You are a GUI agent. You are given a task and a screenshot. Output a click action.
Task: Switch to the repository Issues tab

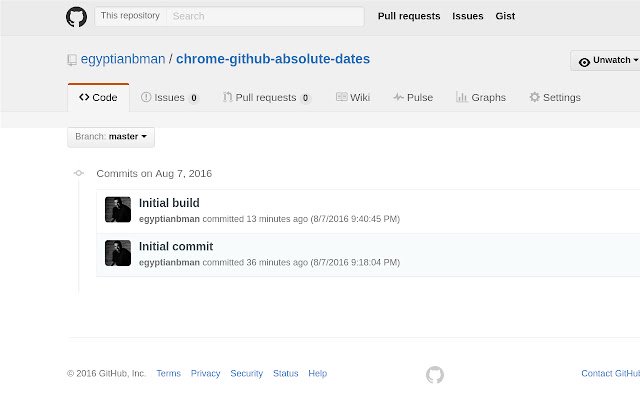click(170, 98)
